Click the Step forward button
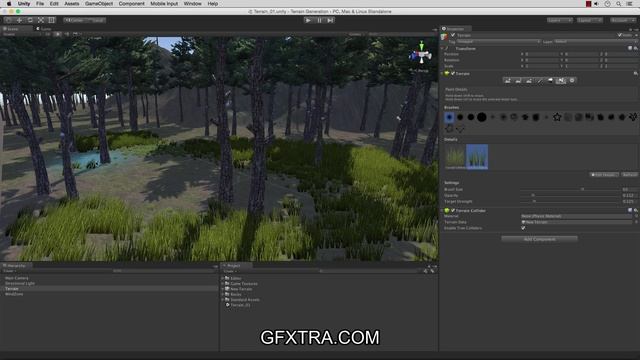Image resolution: width=640 pixels, height=360 pixels. click(330, 20)
